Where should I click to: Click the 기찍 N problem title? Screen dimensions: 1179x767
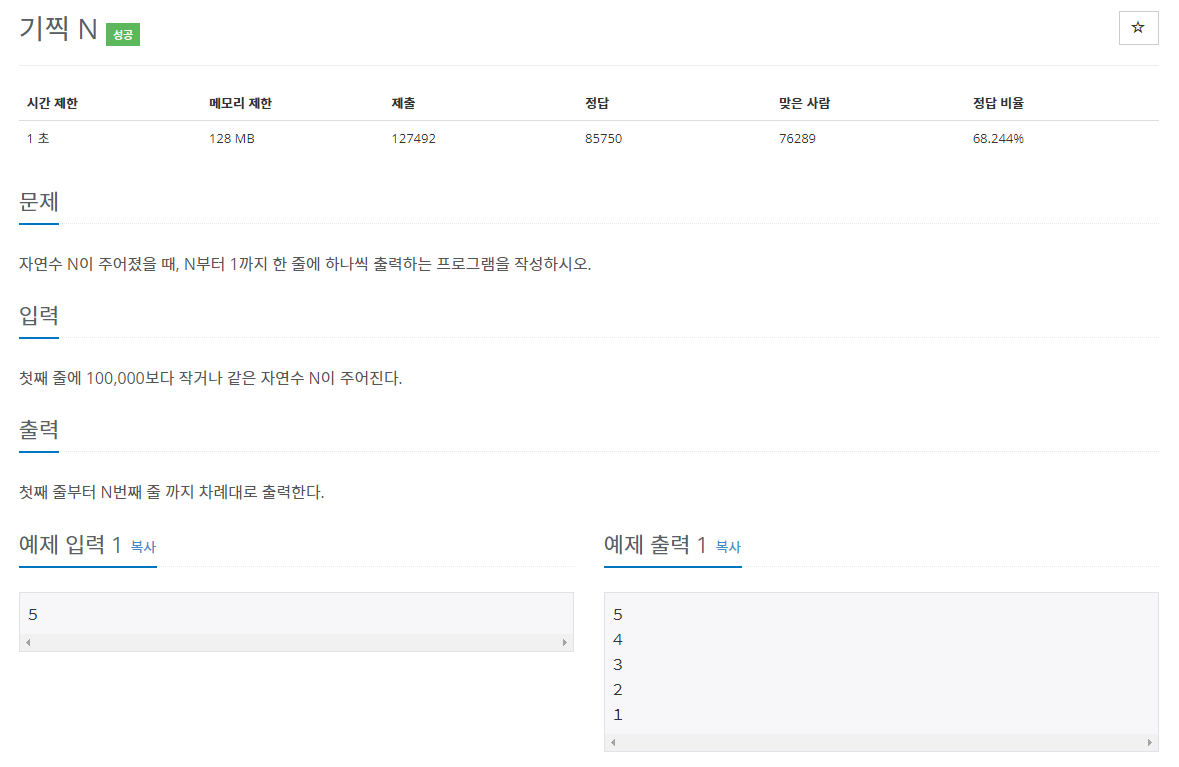point(58,30)
